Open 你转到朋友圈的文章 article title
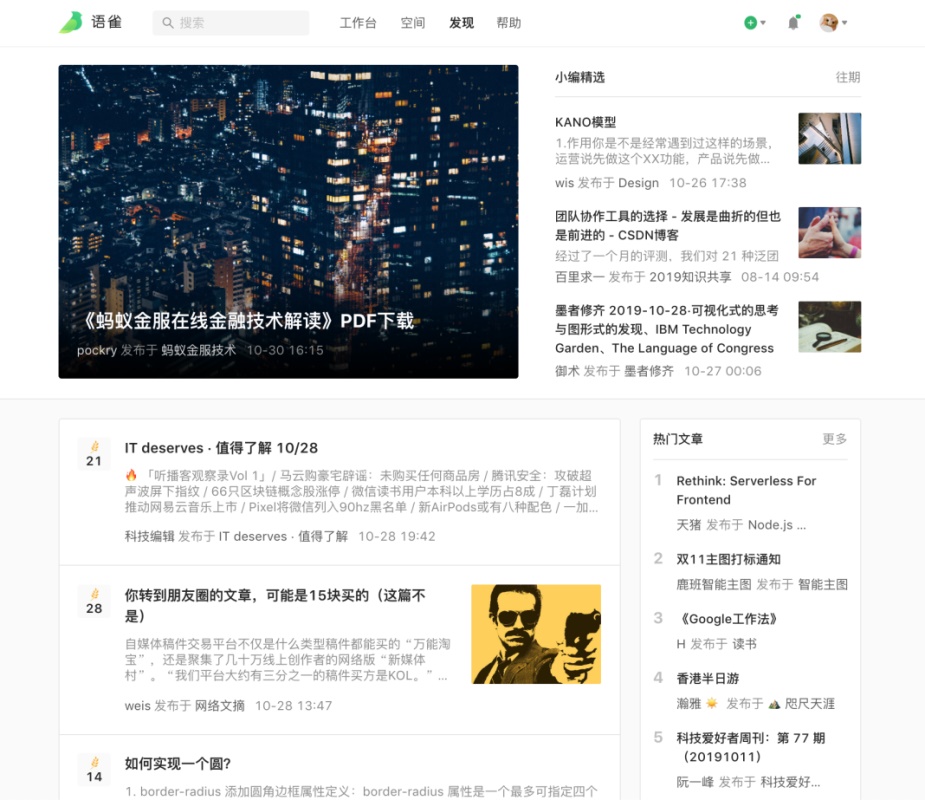925x800 pixels. 275,605
